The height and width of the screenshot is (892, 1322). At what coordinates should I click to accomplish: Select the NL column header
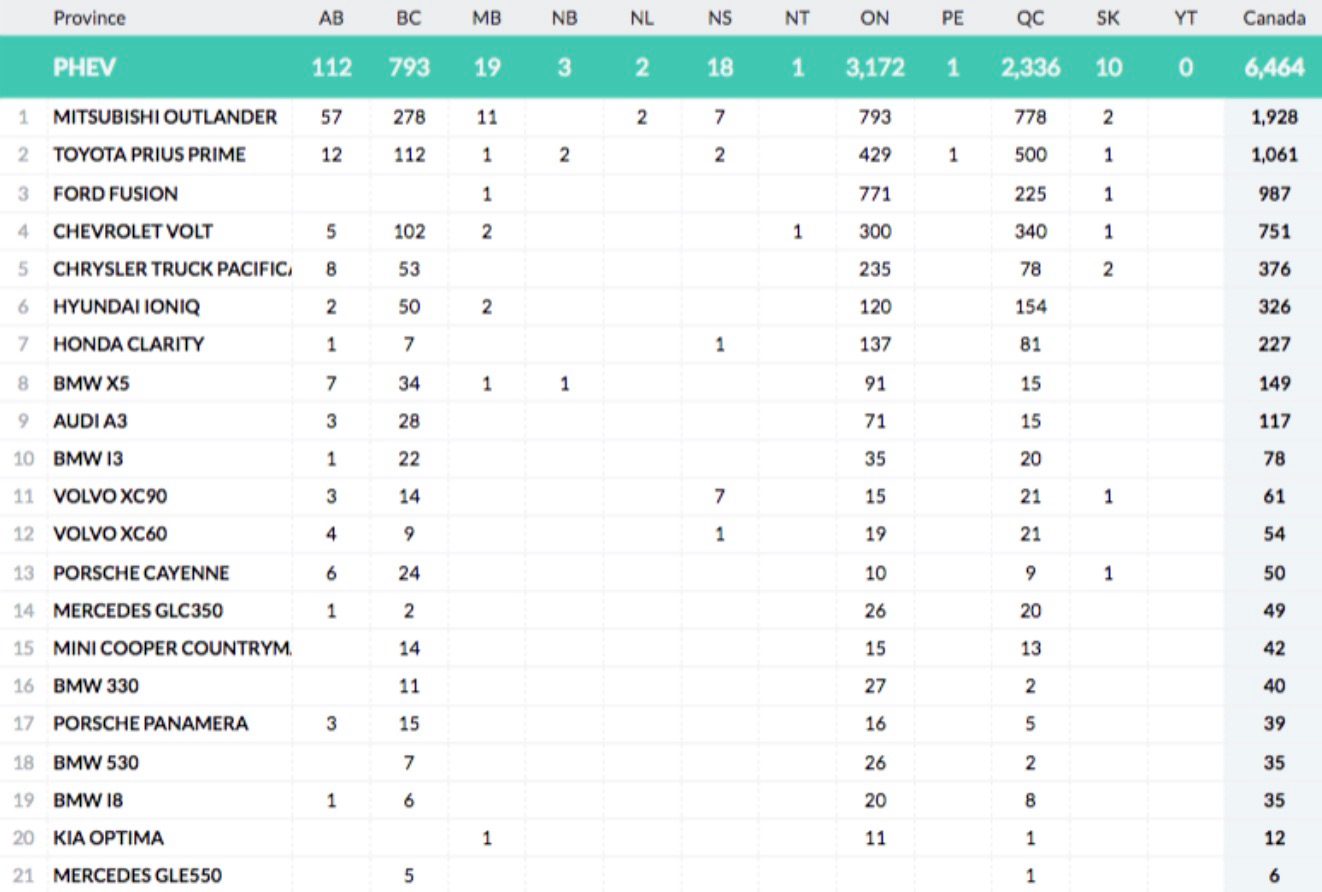point(642,18)
